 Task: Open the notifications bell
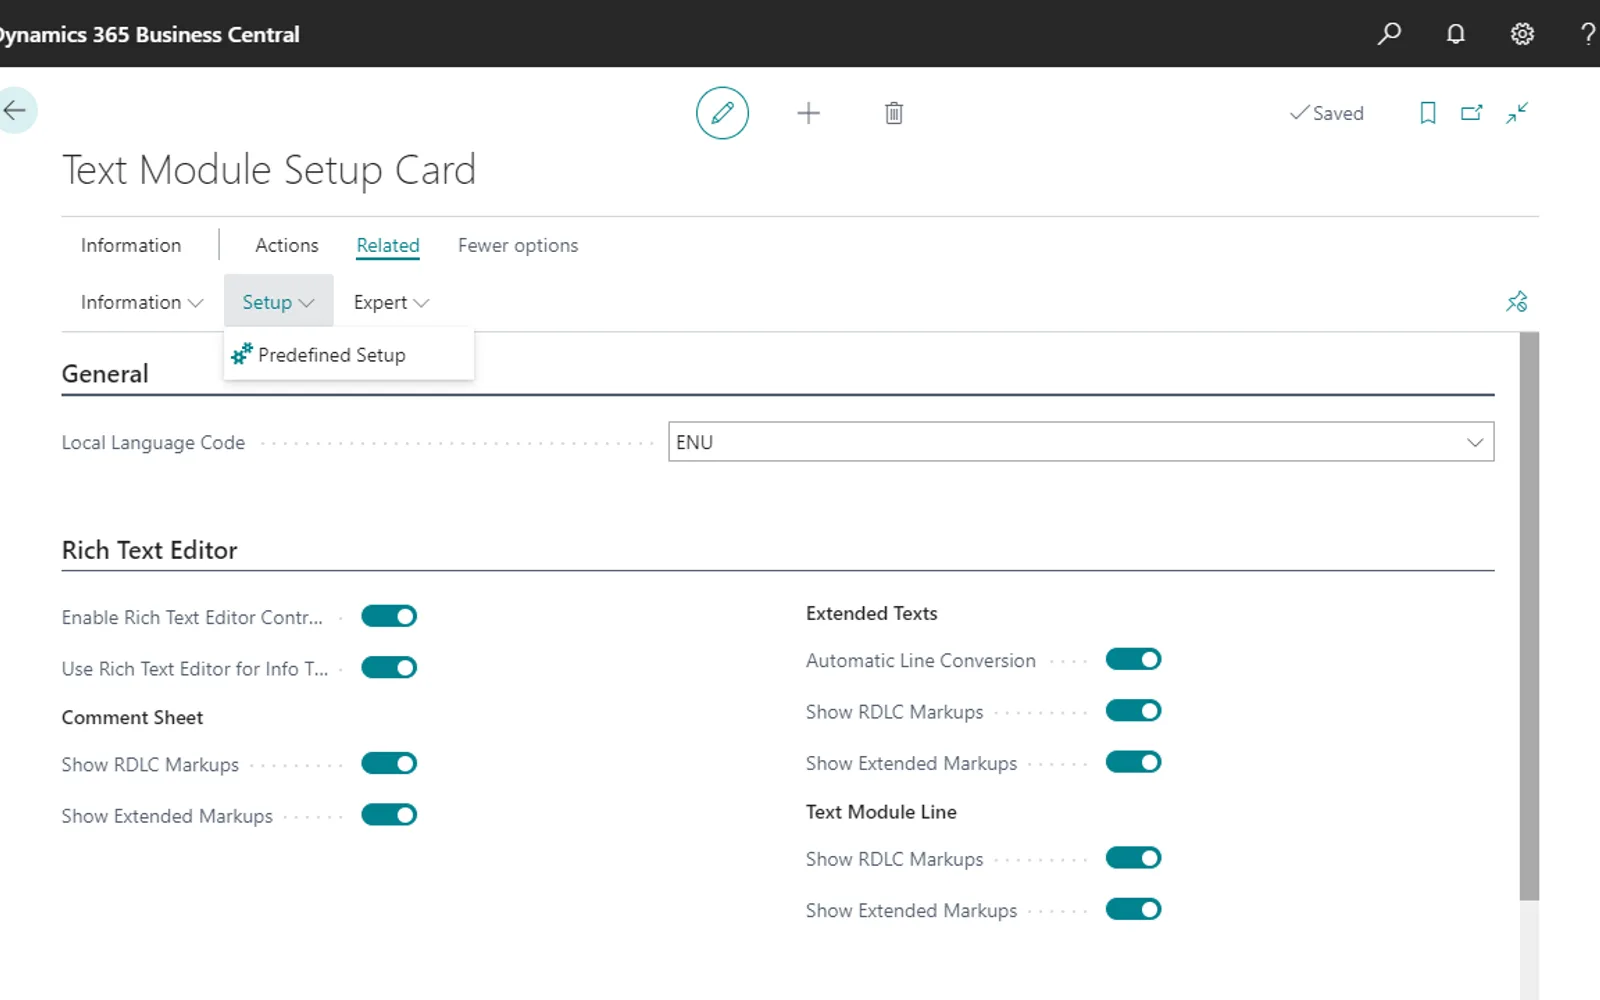(x=1456, y=34)
